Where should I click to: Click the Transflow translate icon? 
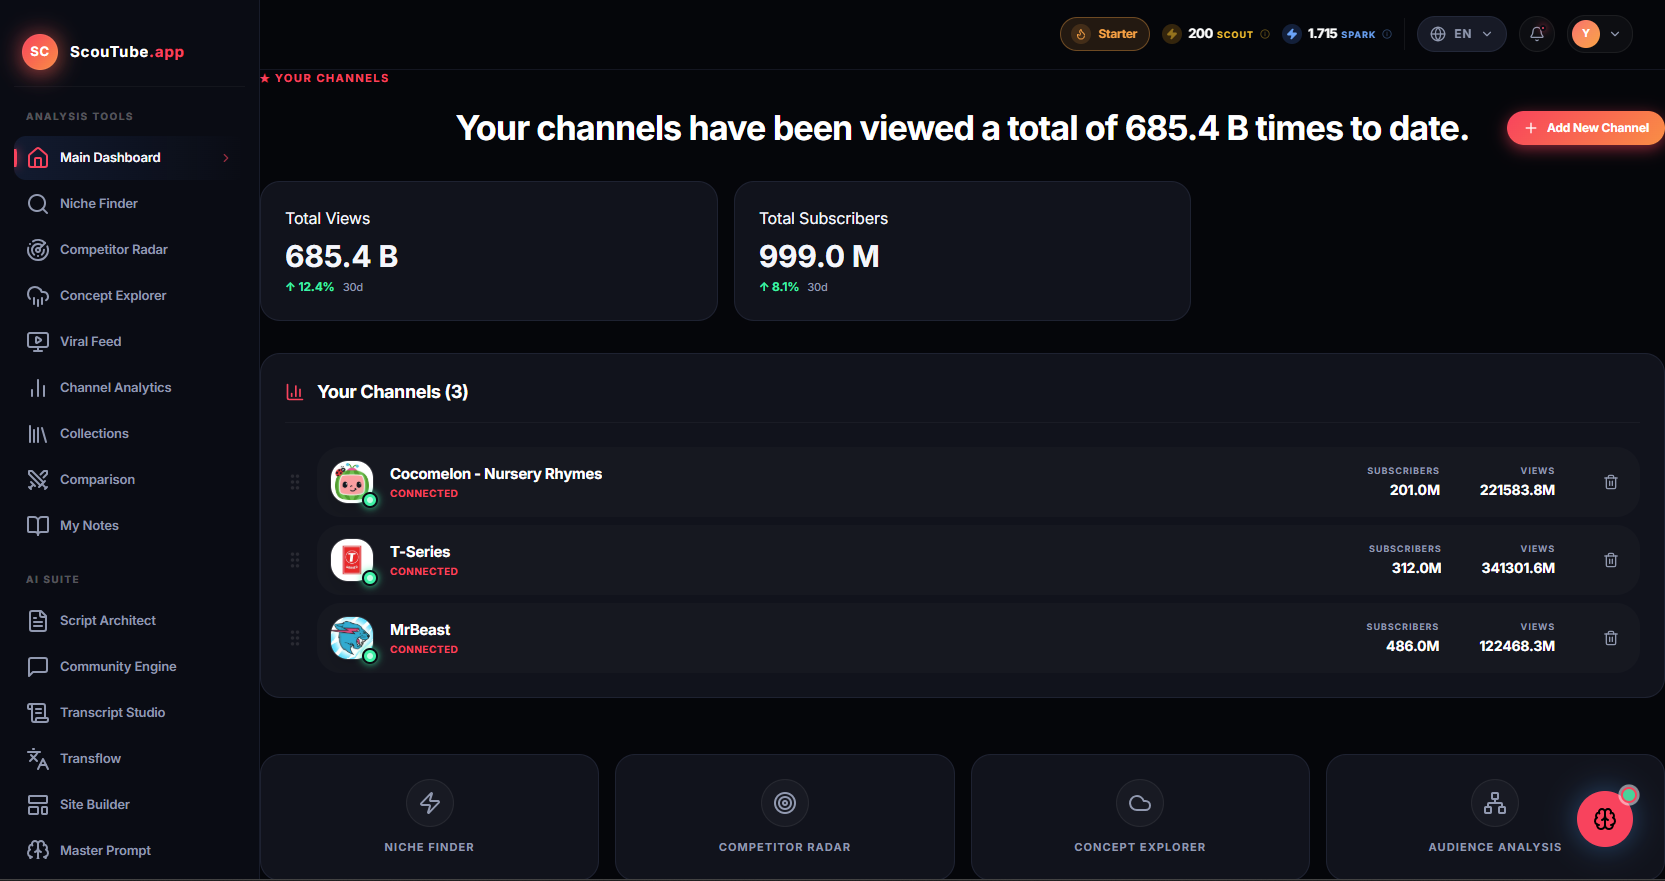[38, 759]
